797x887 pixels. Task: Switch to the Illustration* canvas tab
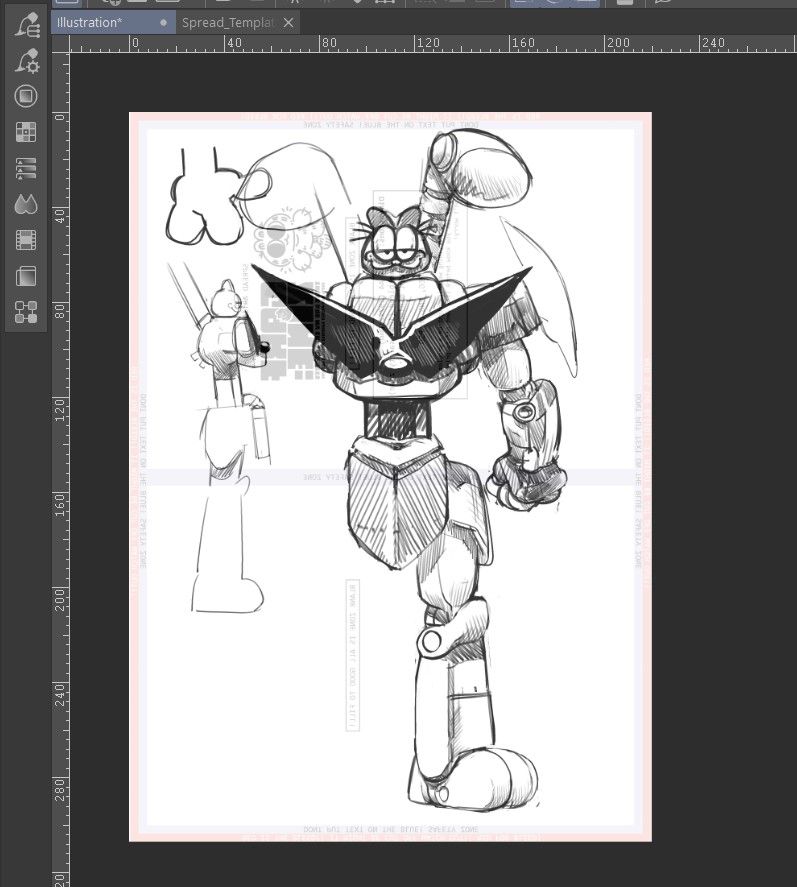pos(113,23)
